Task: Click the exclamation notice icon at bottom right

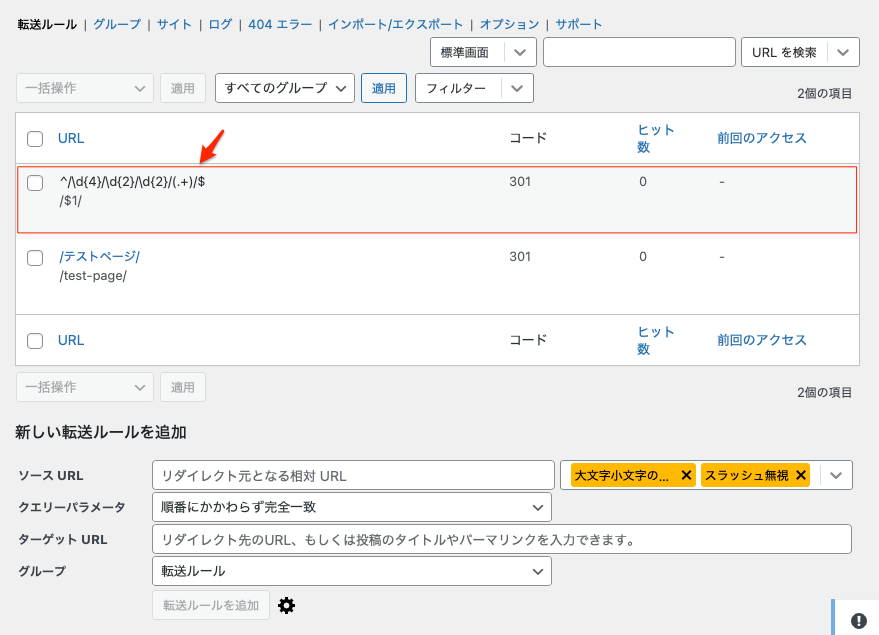Action: coord(858,619)
